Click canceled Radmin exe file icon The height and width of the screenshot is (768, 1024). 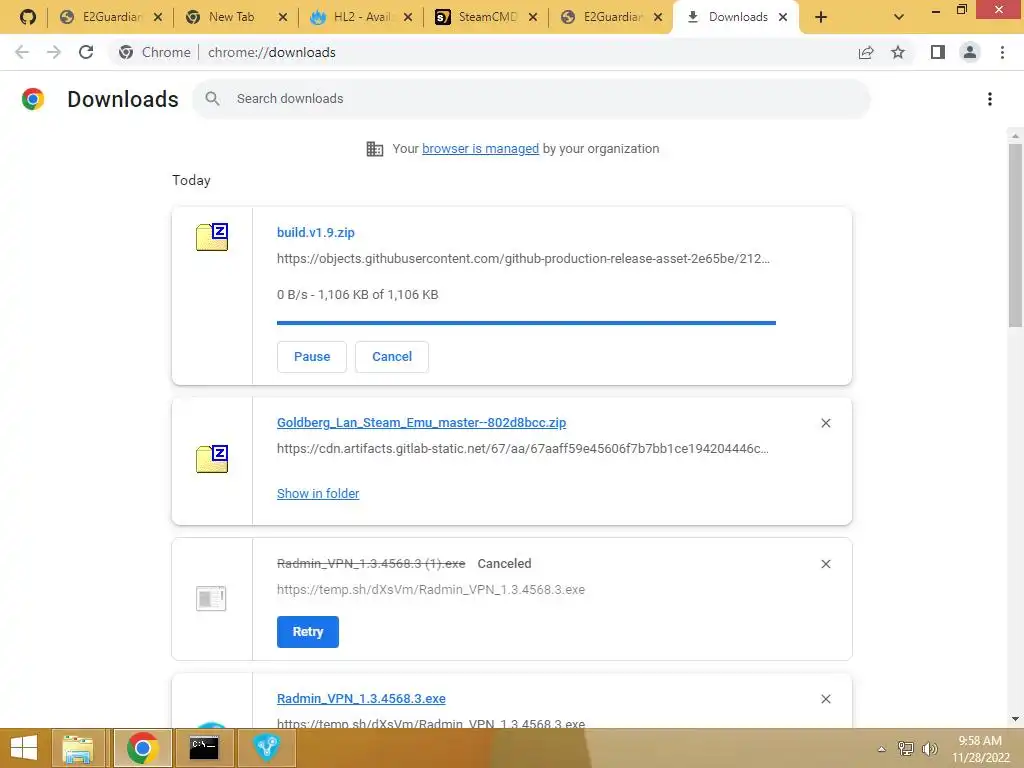pos(211,598)
